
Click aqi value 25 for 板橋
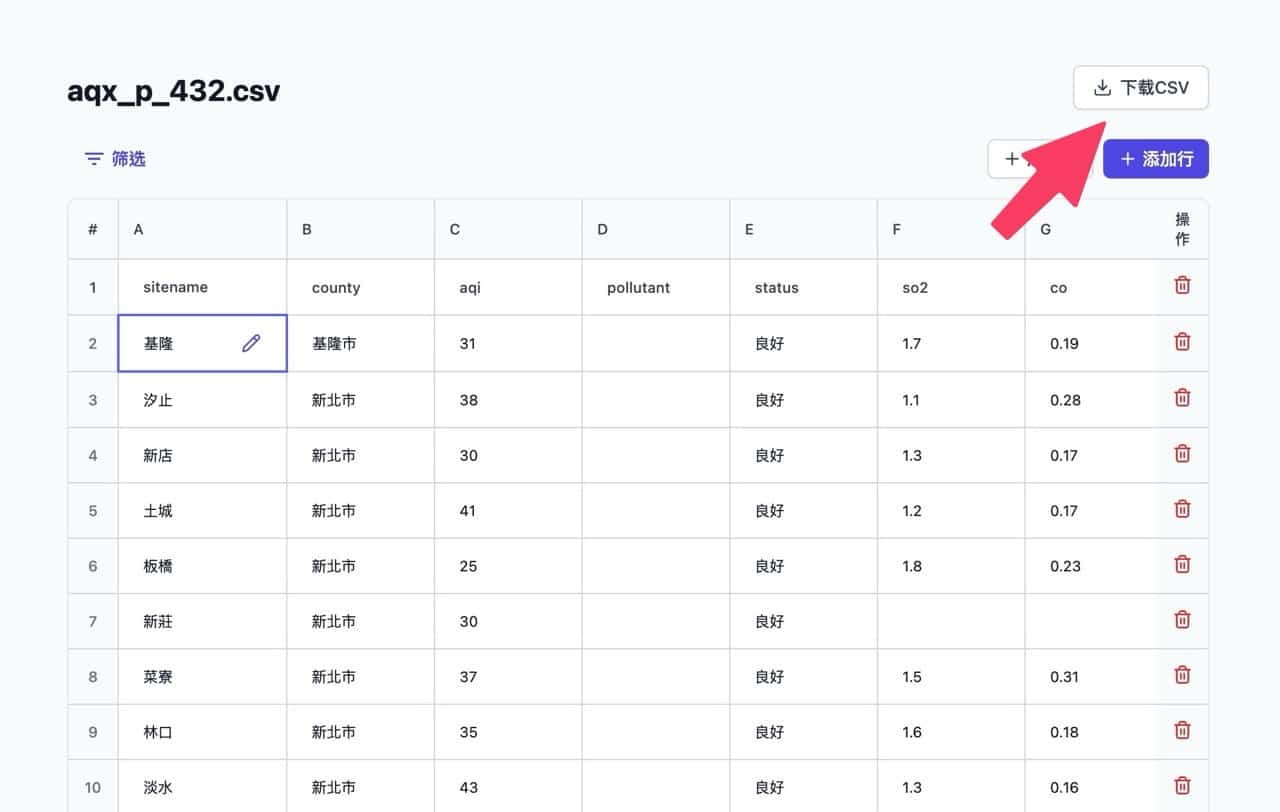point(509,566)
